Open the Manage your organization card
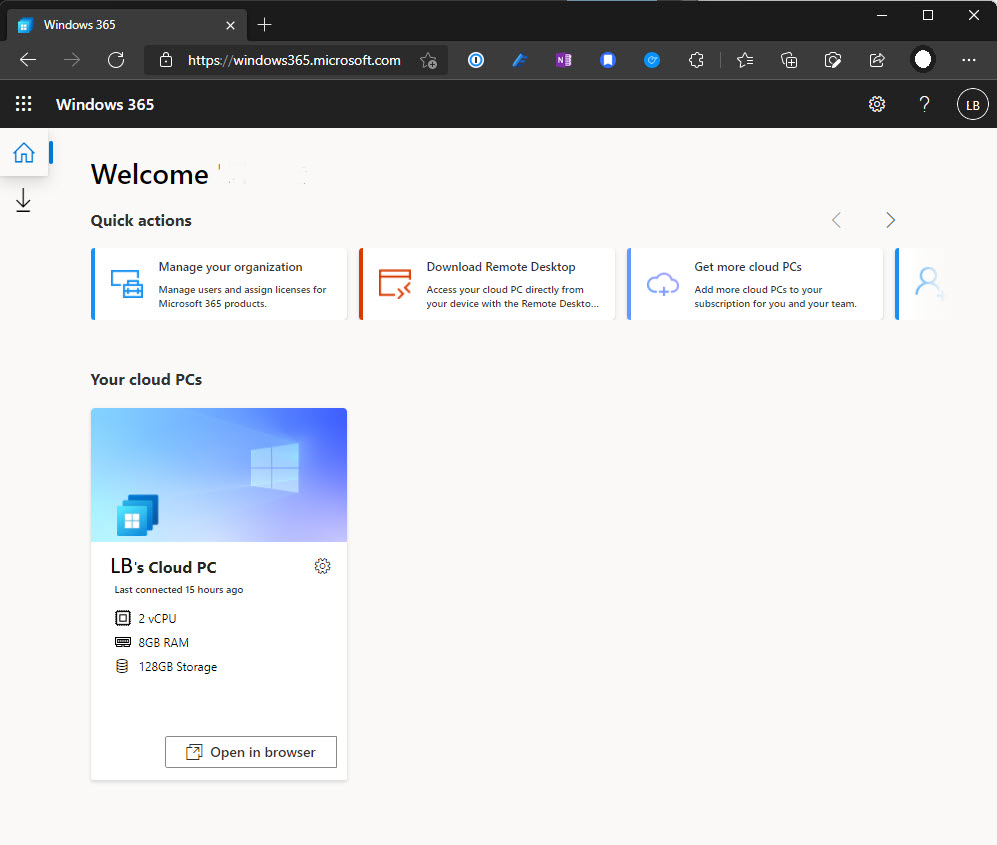Viewport: 997px width, 845px height. [x=219, y=284]
